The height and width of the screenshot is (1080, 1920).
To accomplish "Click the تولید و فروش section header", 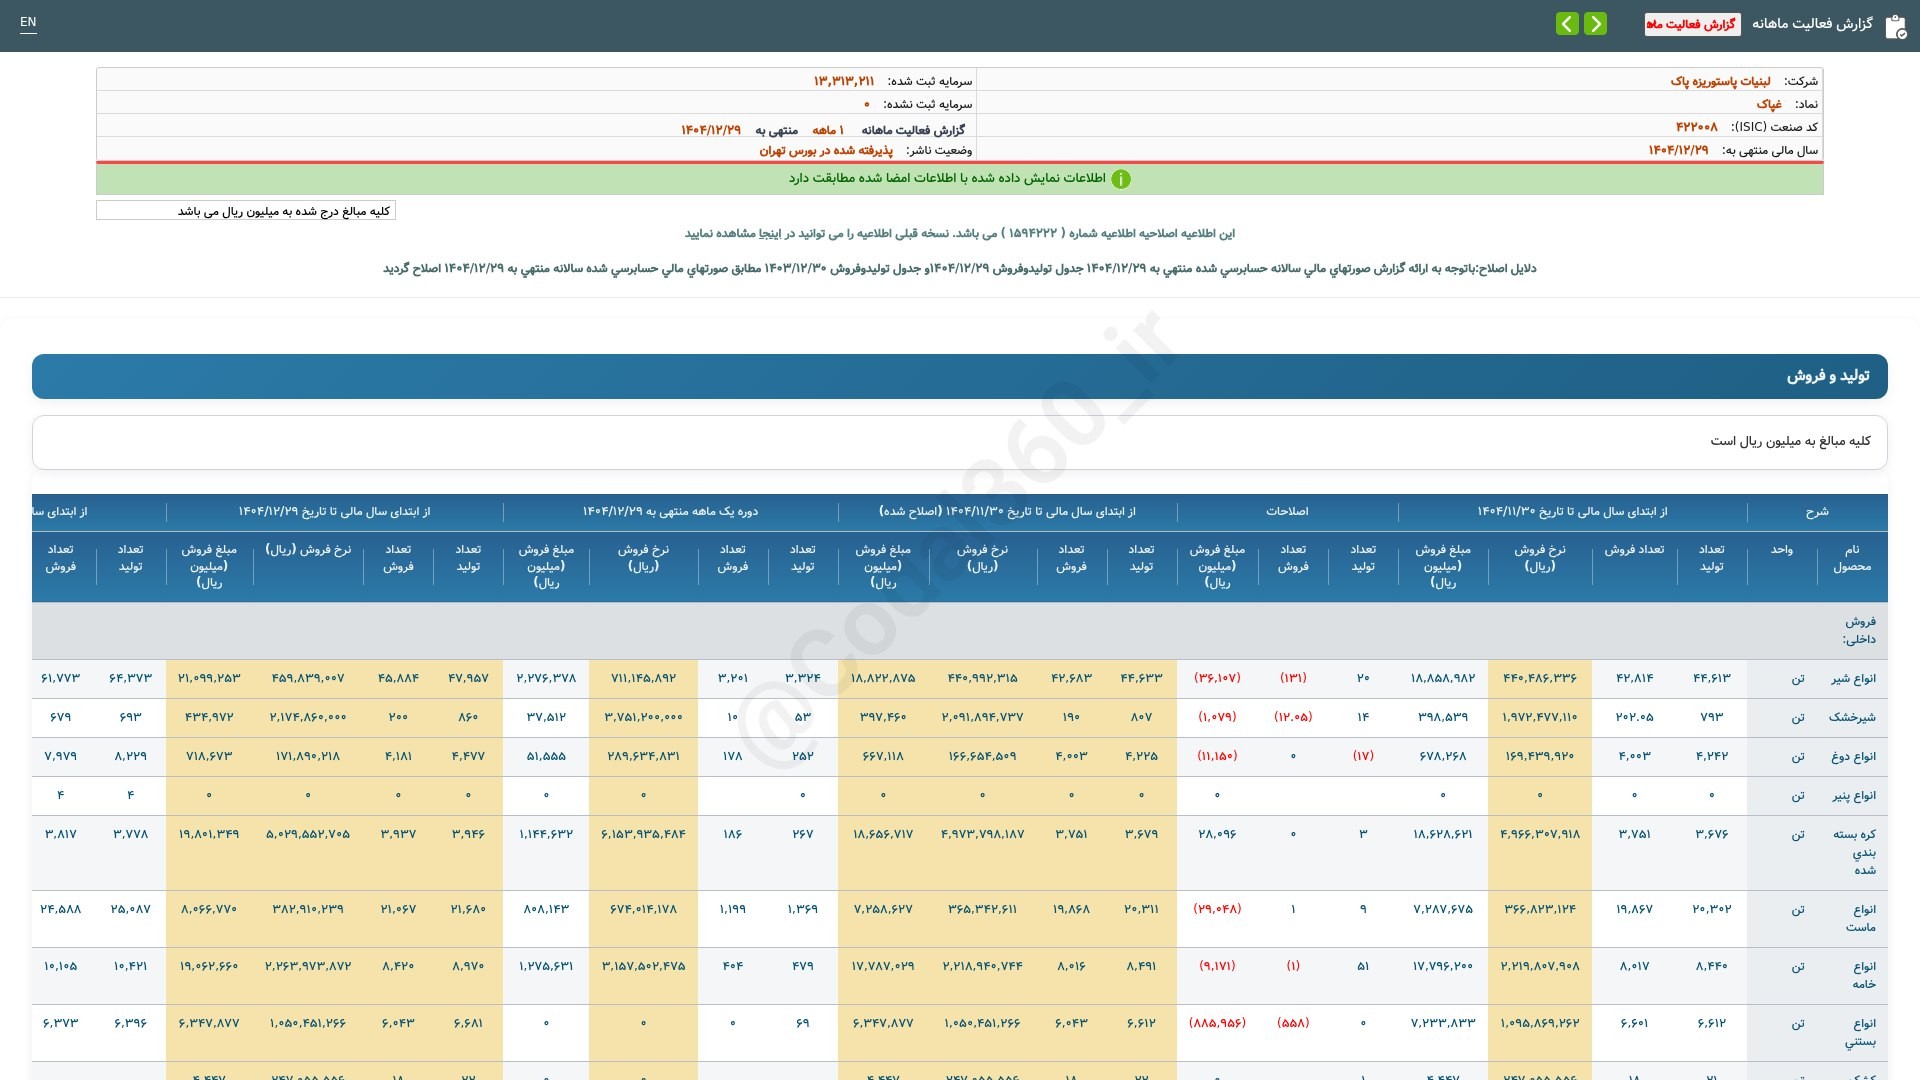I will pyautogui.click(x=960, y=376).
